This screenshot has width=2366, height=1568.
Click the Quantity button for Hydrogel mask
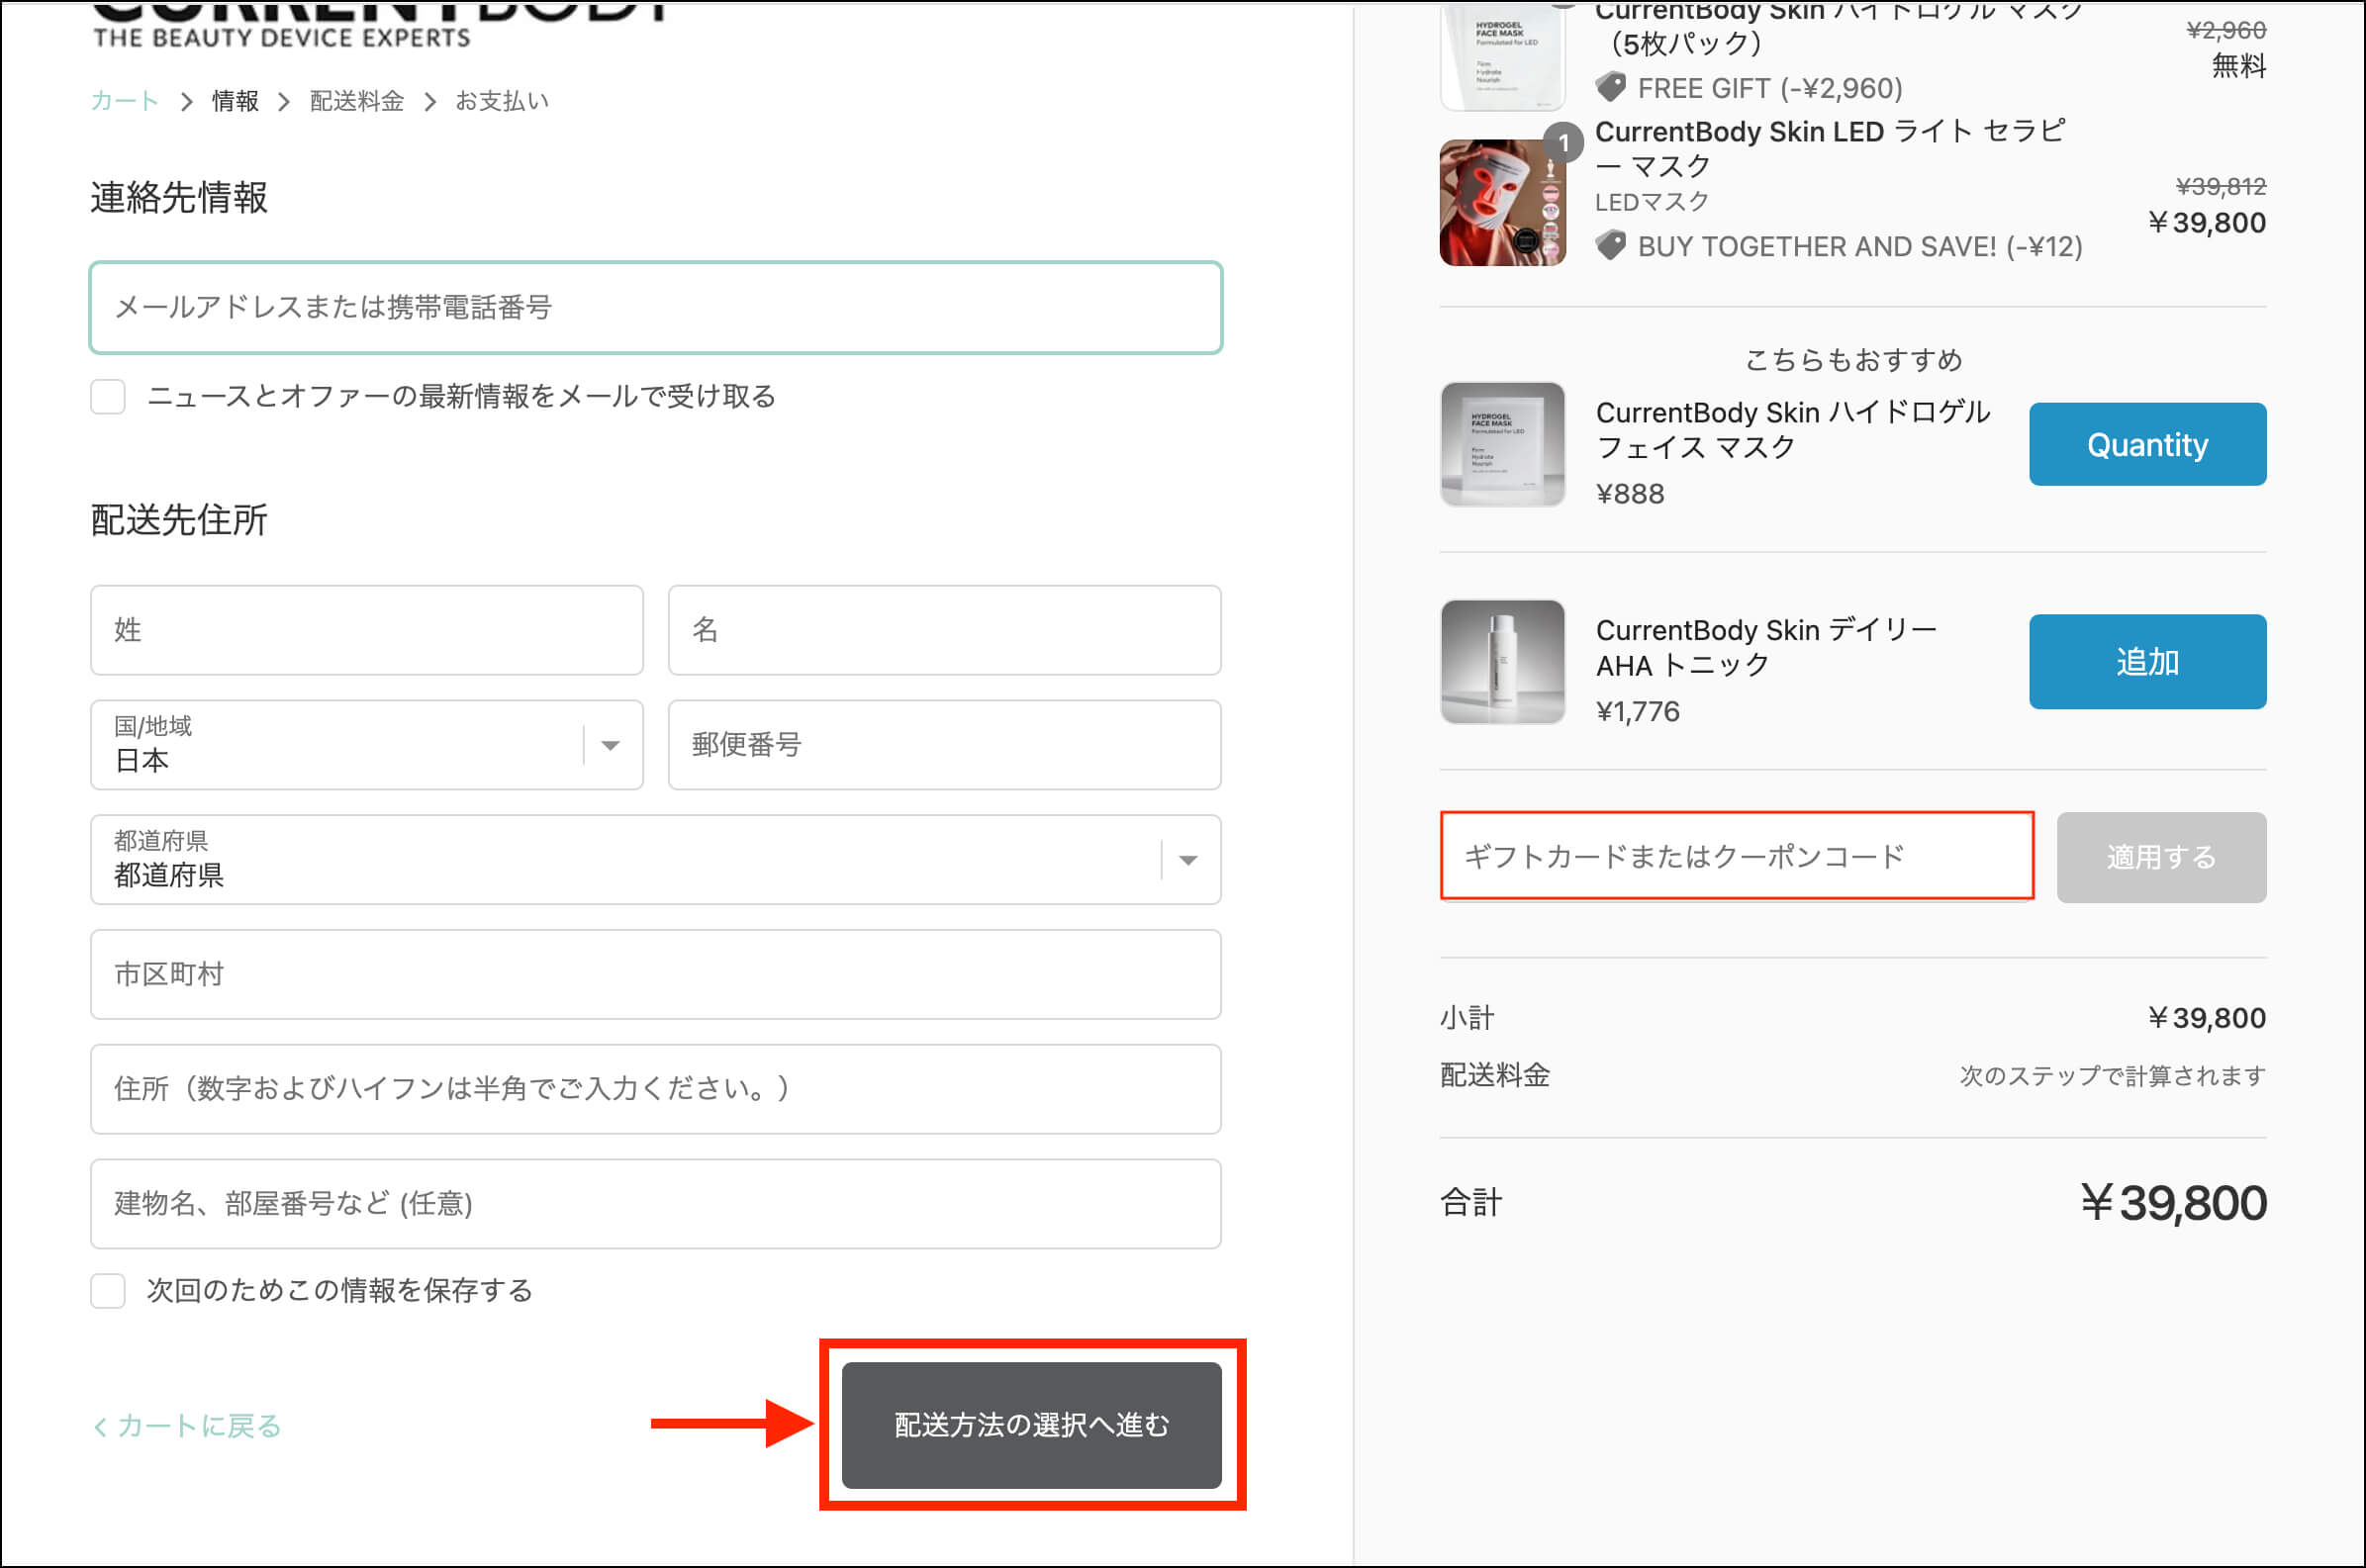click(x=2146, y=444)
